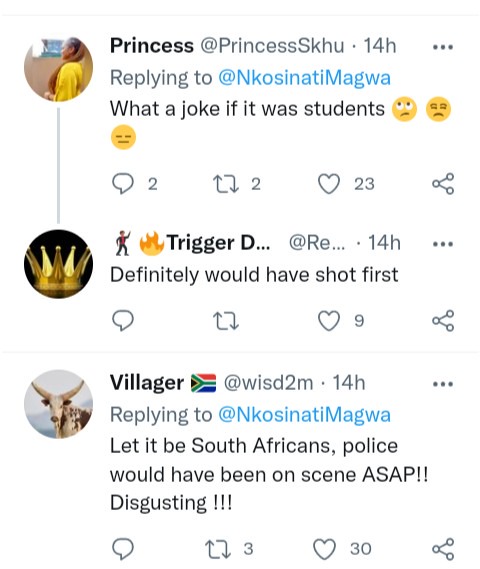Viewport: 480px width, 569px height.
Task: Reply to Villager's tweet about police
Action: coord(123,549)
